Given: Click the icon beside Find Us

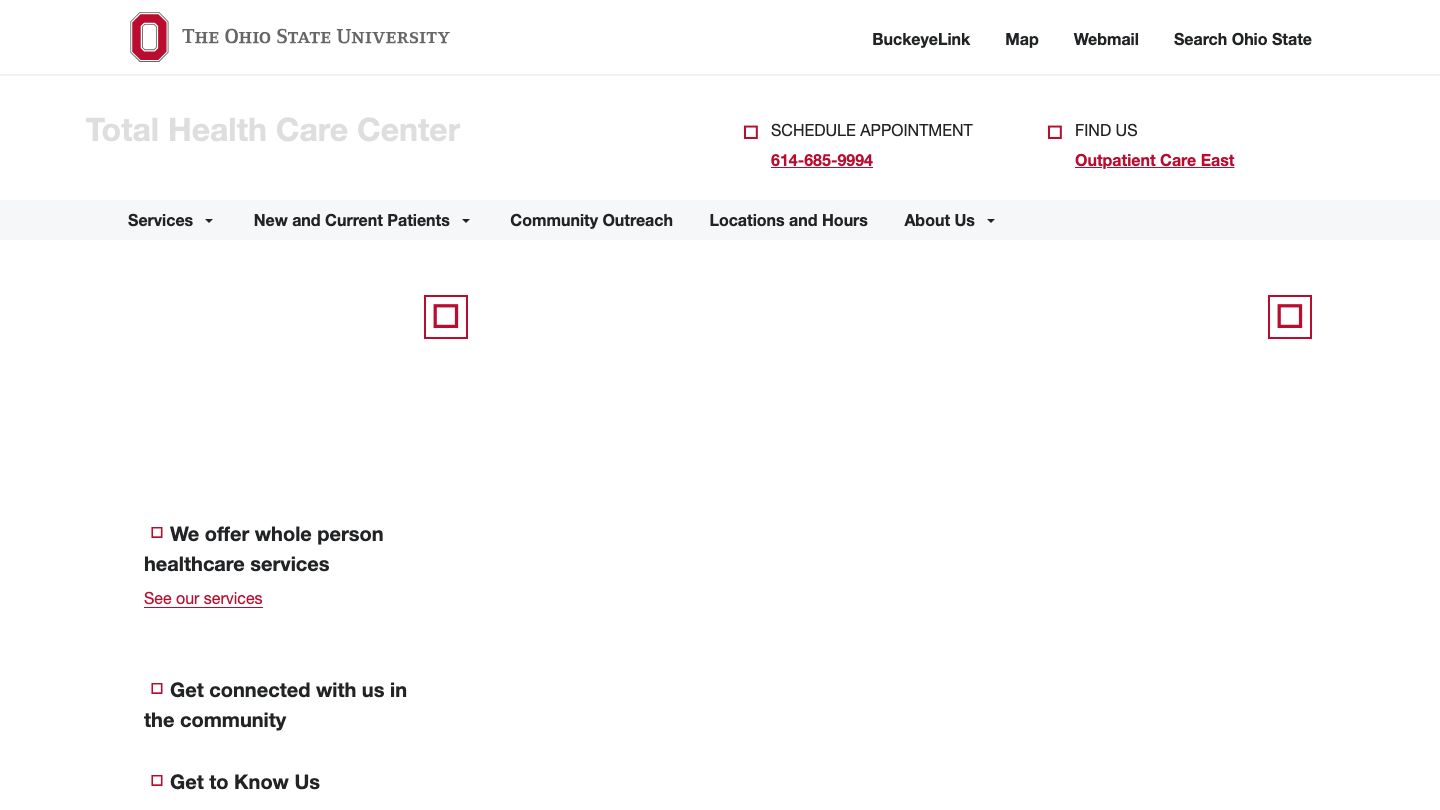Looking at the screenshot, I should tap(1054, 132).
